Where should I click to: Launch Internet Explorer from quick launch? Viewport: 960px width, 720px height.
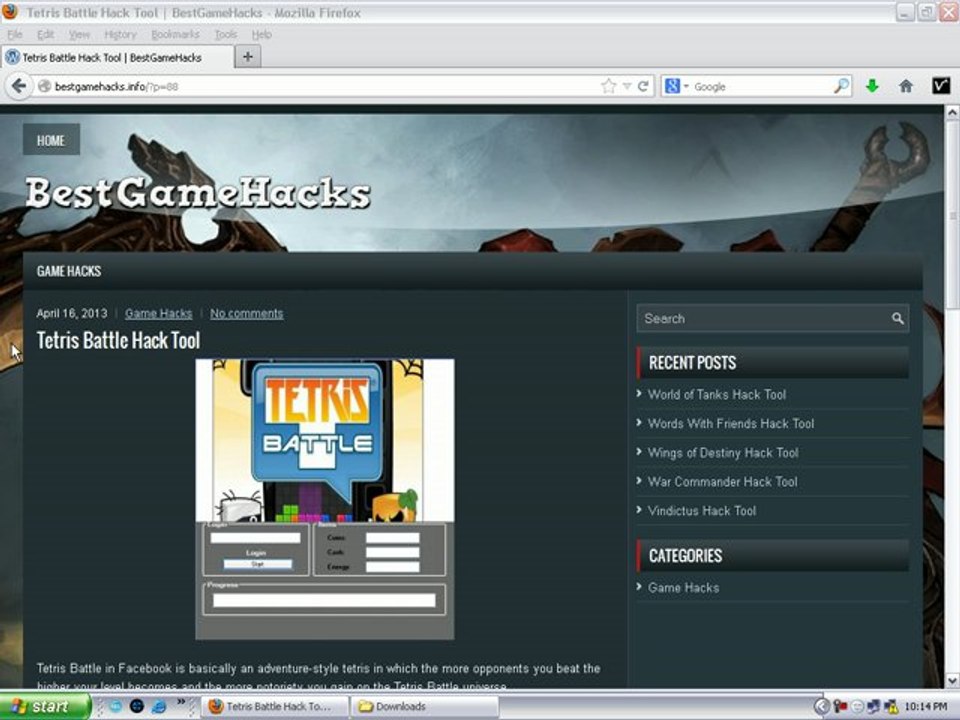point(159,707)
